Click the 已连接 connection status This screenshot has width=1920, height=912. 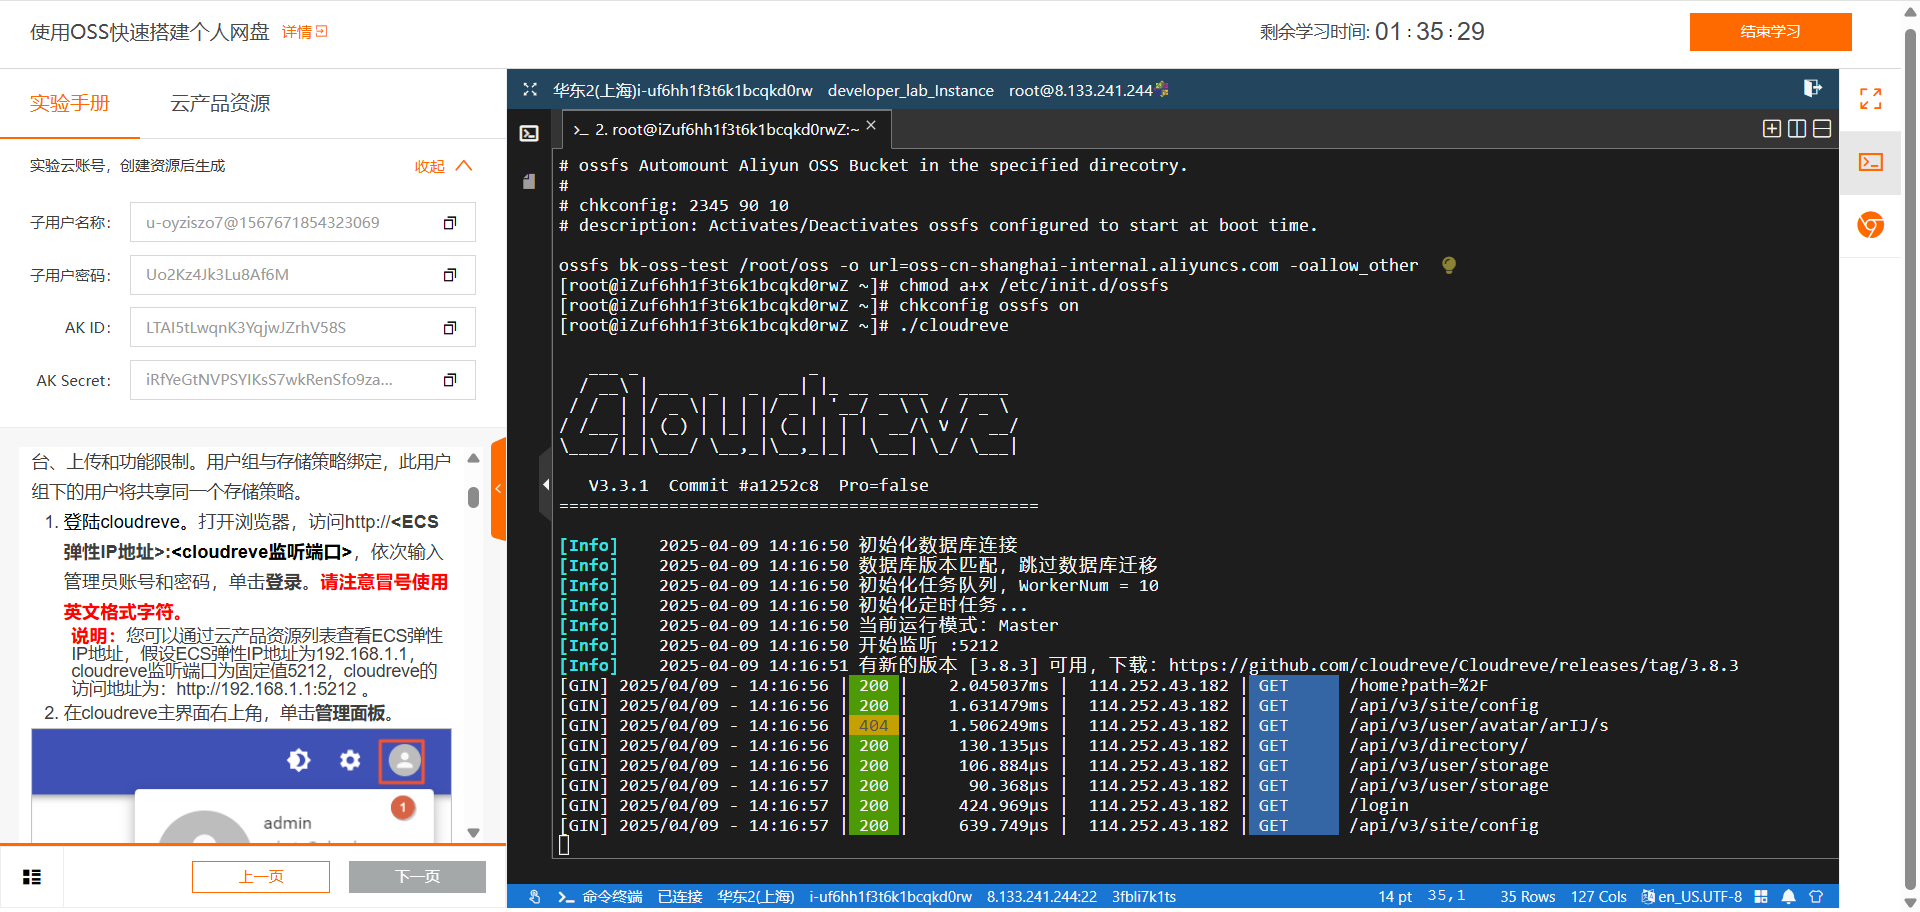680,897
